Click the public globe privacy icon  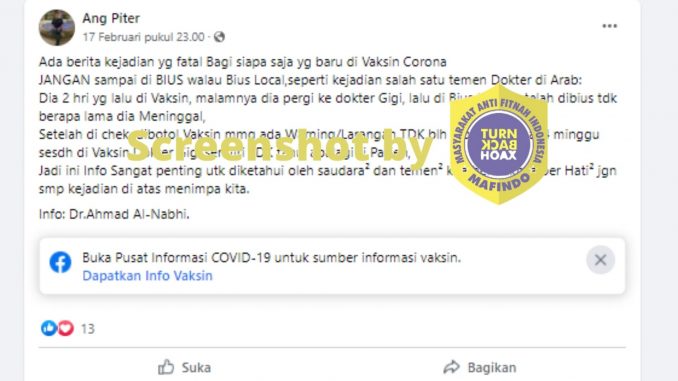[219, 37]
